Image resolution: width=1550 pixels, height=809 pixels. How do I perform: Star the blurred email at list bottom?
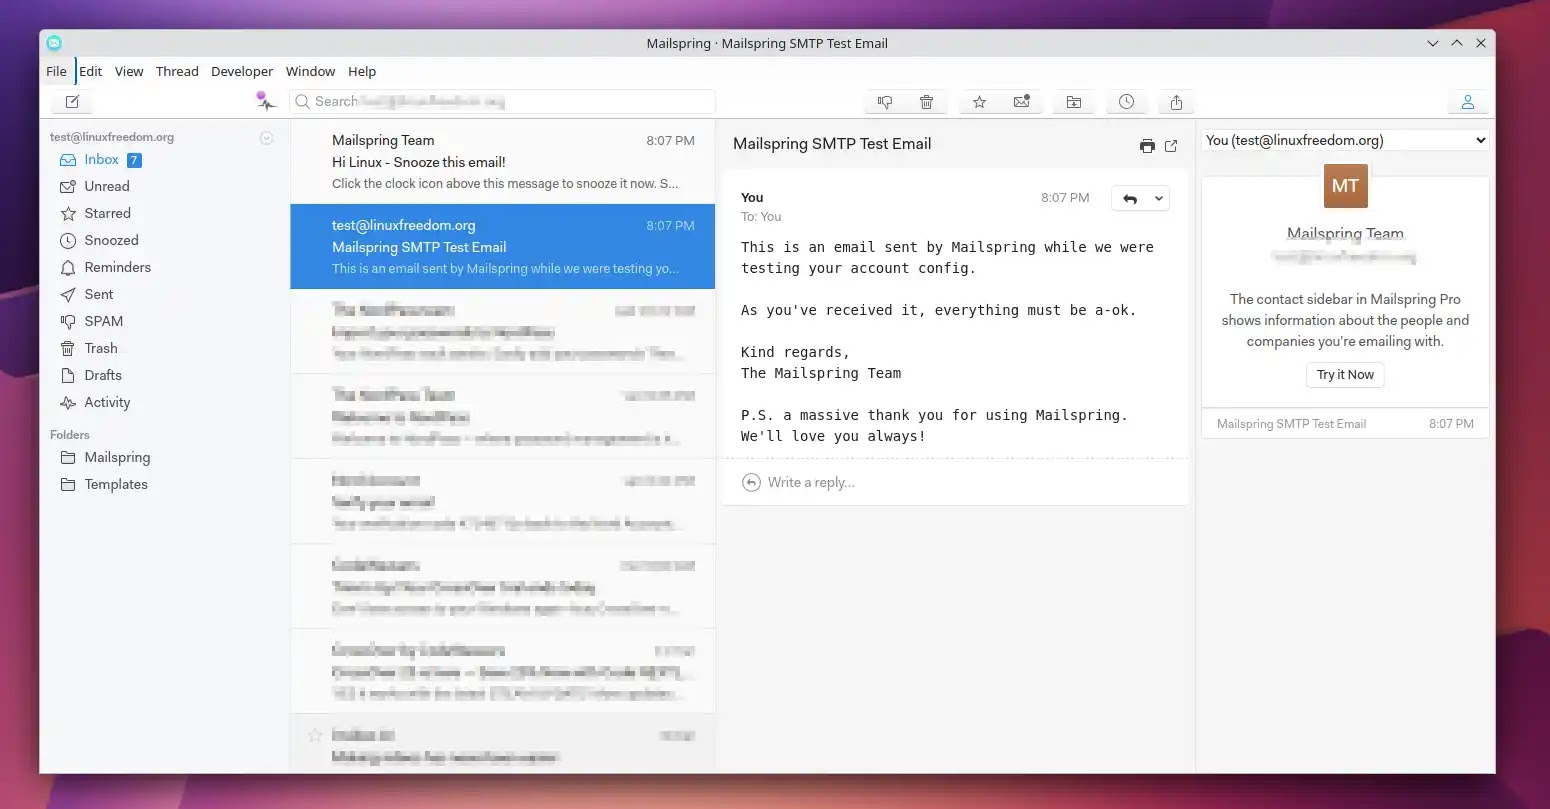[315, 736]
